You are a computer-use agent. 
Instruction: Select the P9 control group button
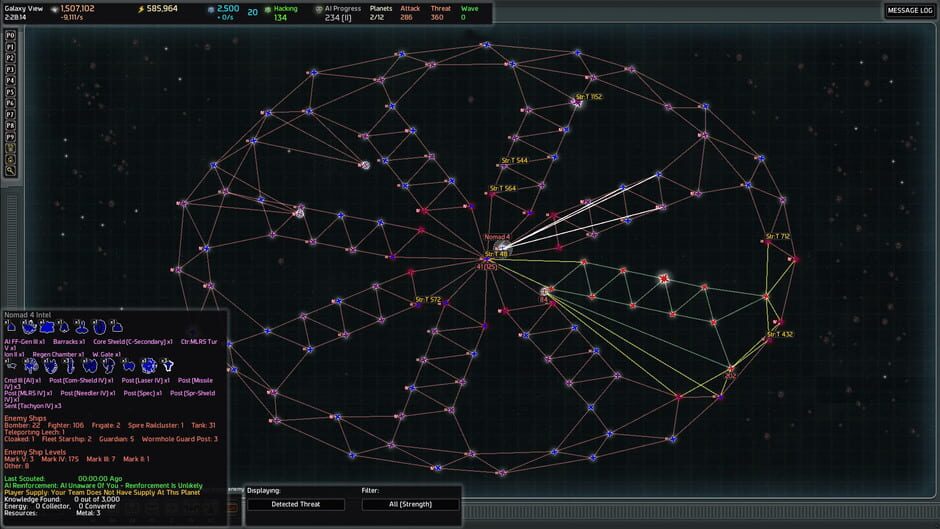tap(10, 137)
